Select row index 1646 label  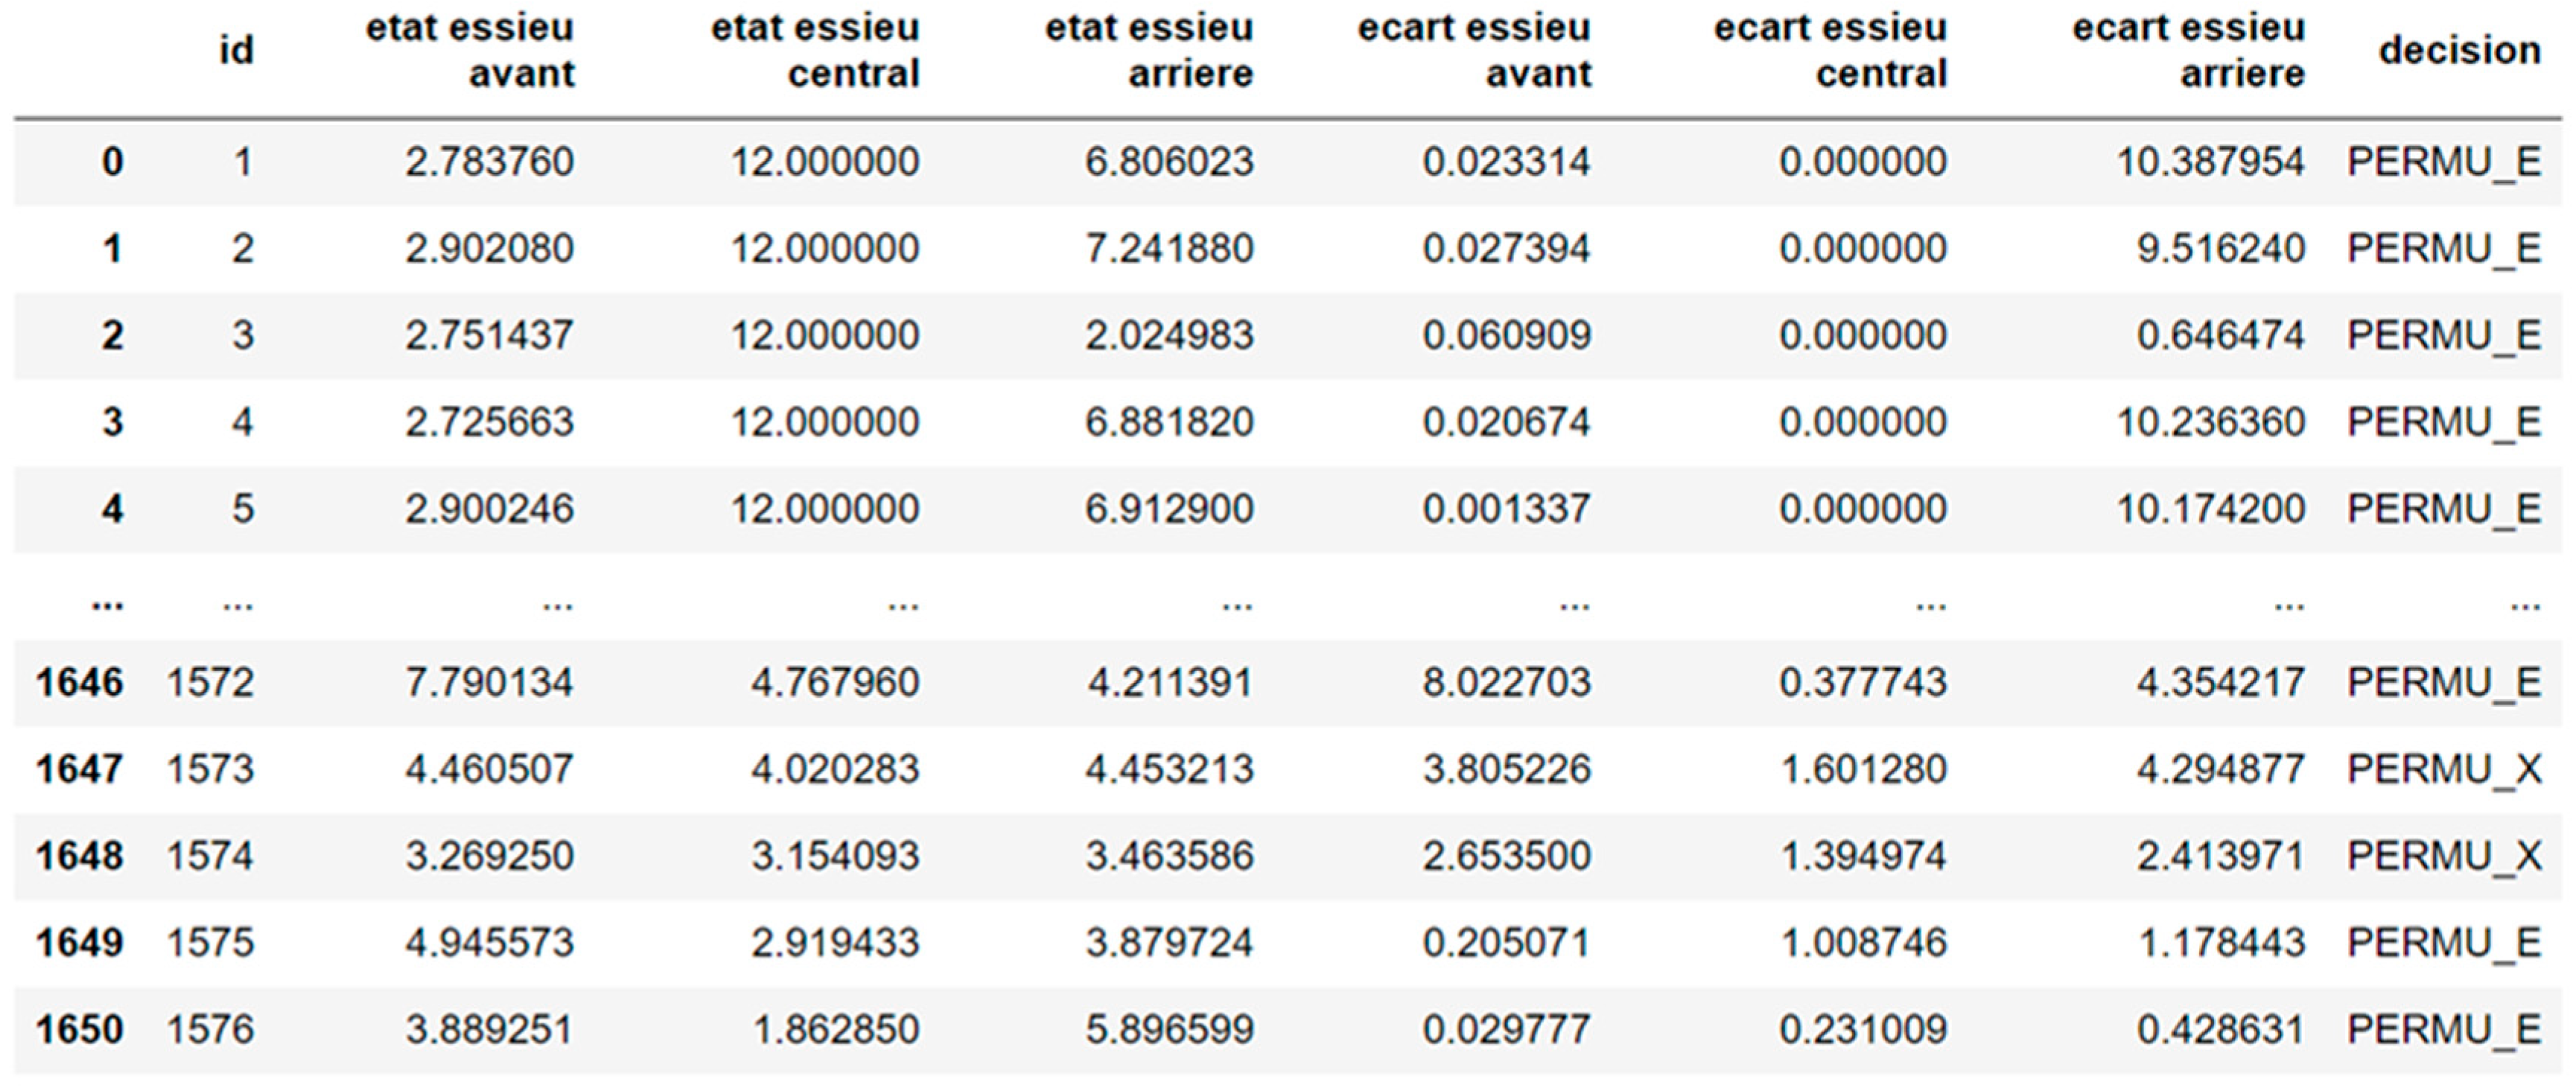click(x=80, y=683)
